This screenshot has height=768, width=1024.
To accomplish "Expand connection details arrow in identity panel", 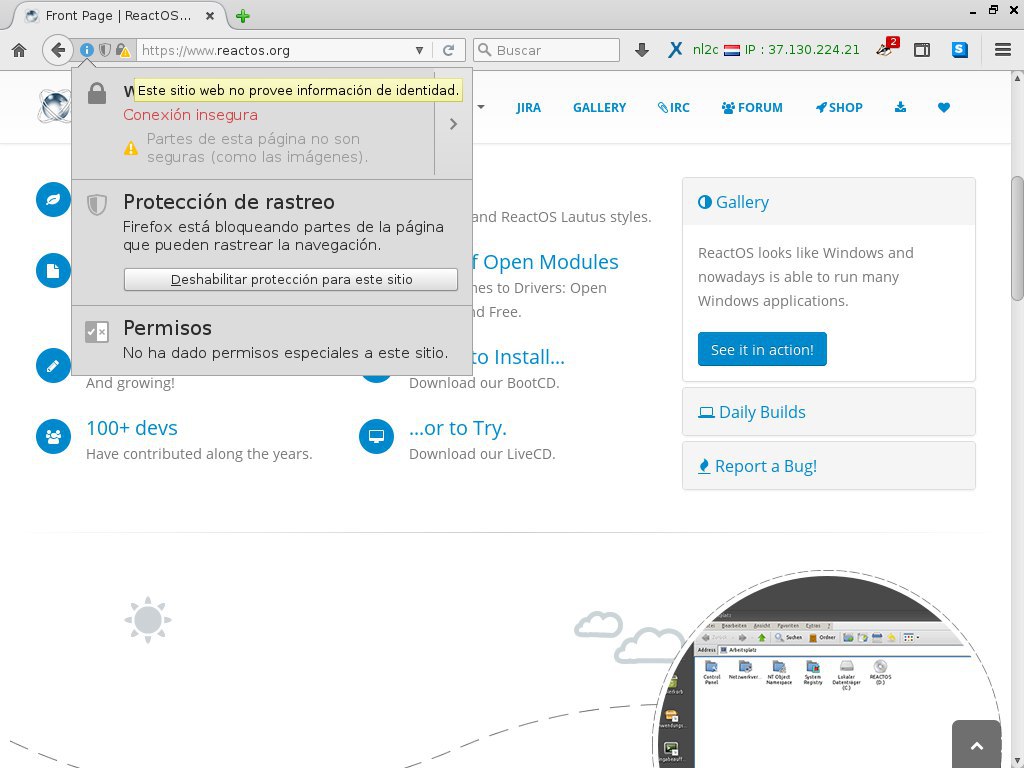I will 453,123.
